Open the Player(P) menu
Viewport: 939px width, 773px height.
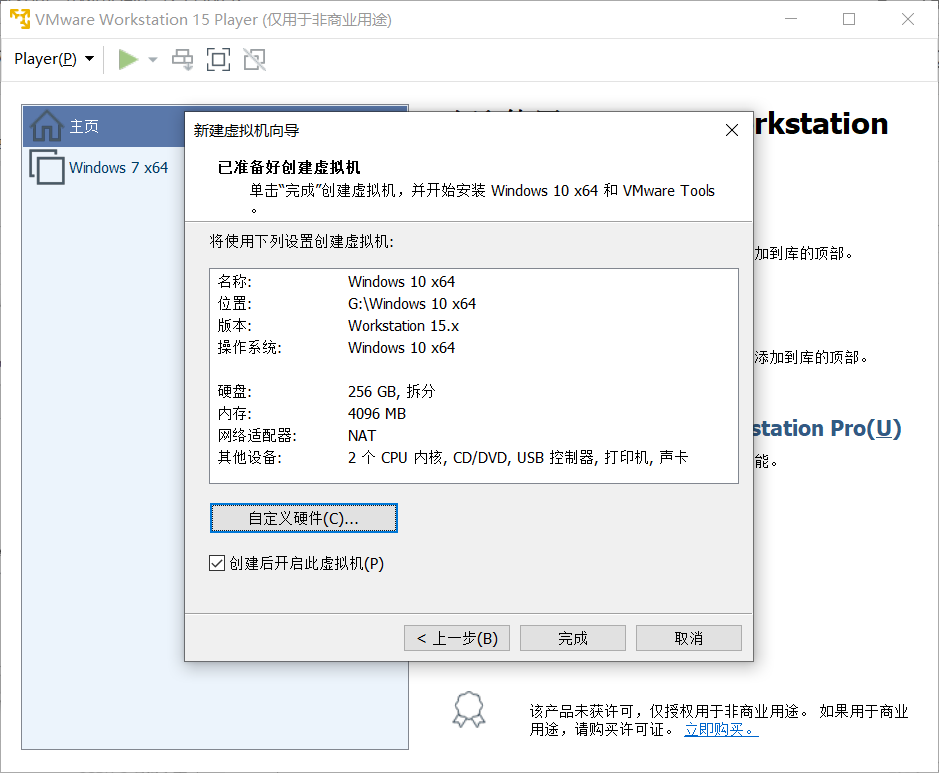[x=54, y=59]
